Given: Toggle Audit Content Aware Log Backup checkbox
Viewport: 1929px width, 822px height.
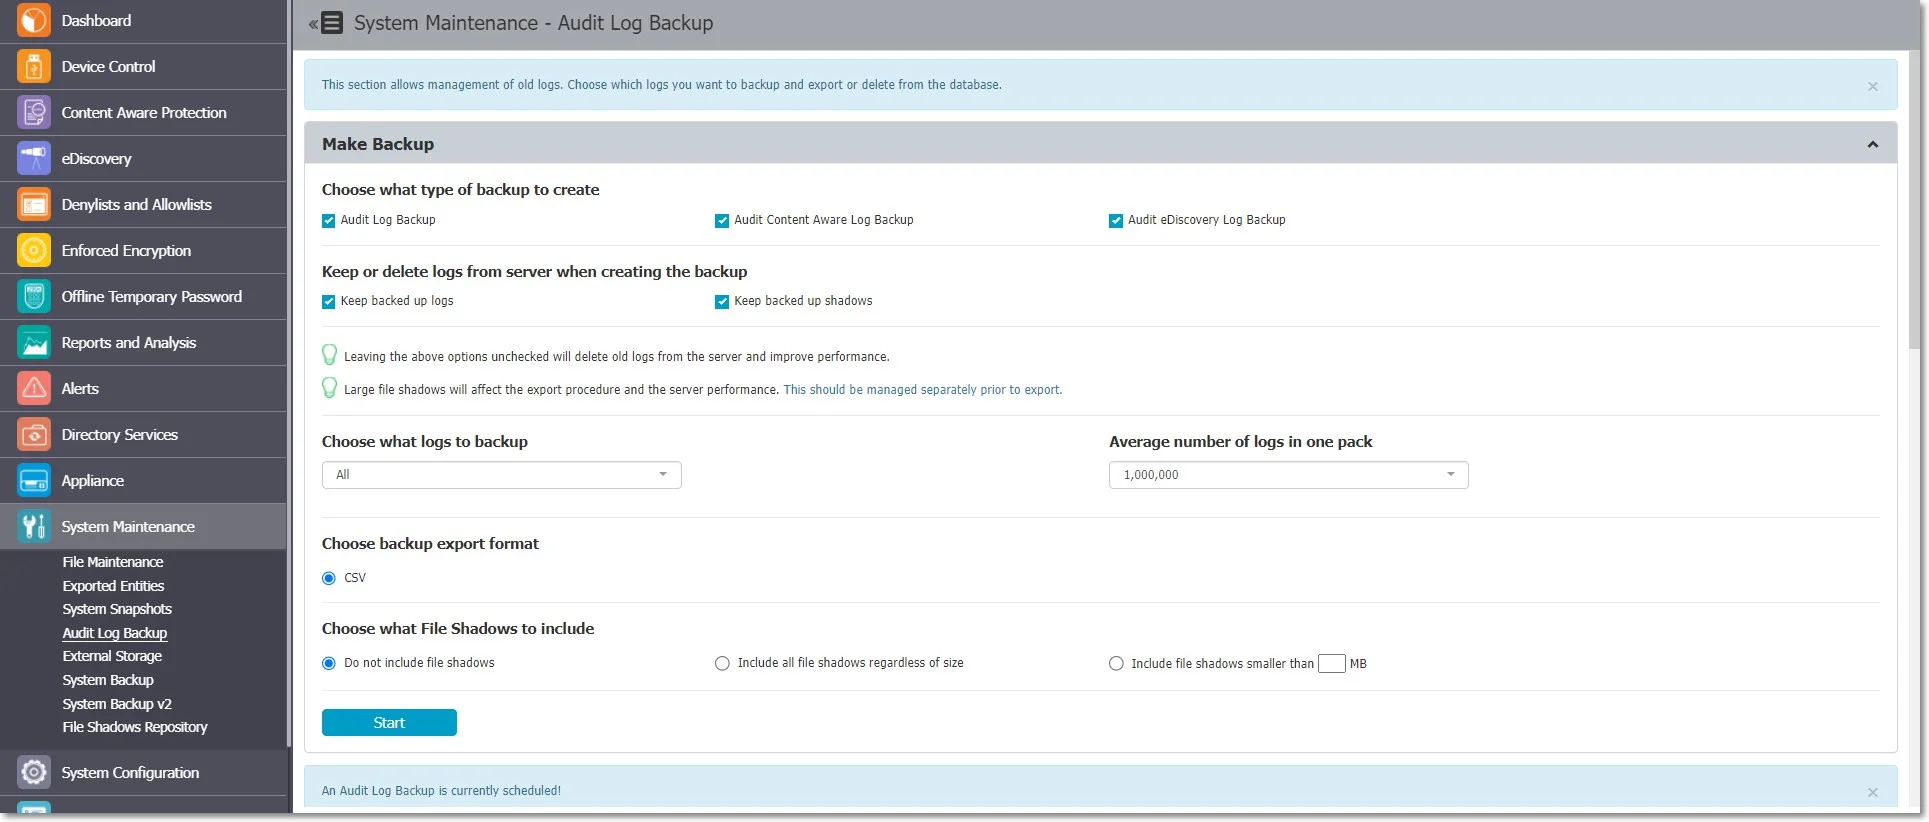Looking at the screenshot, I should 722,221.
